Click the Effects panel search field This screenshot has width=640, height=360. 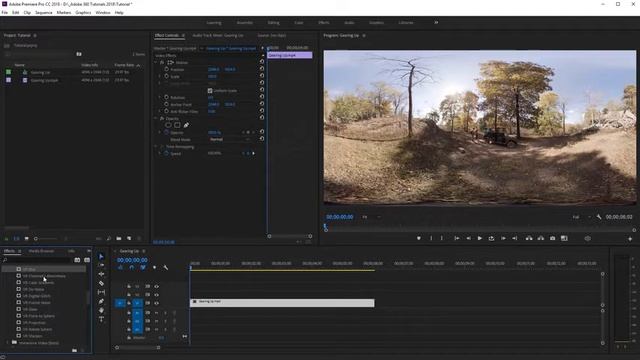37,260
